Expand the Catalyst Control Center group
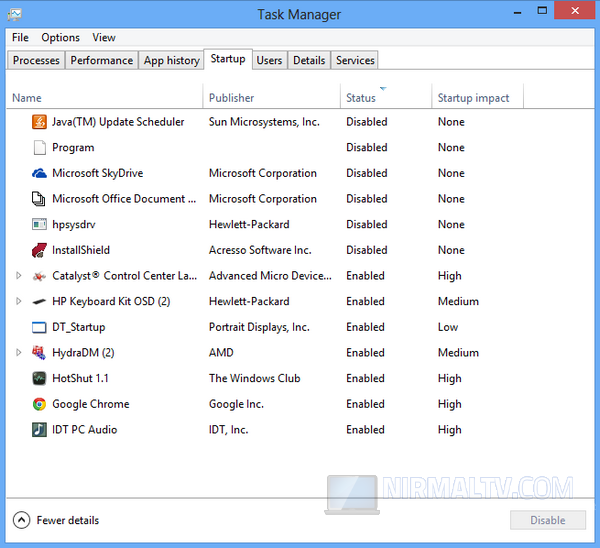The height and width of the screenshot is (548, 600). coord(18,276)
